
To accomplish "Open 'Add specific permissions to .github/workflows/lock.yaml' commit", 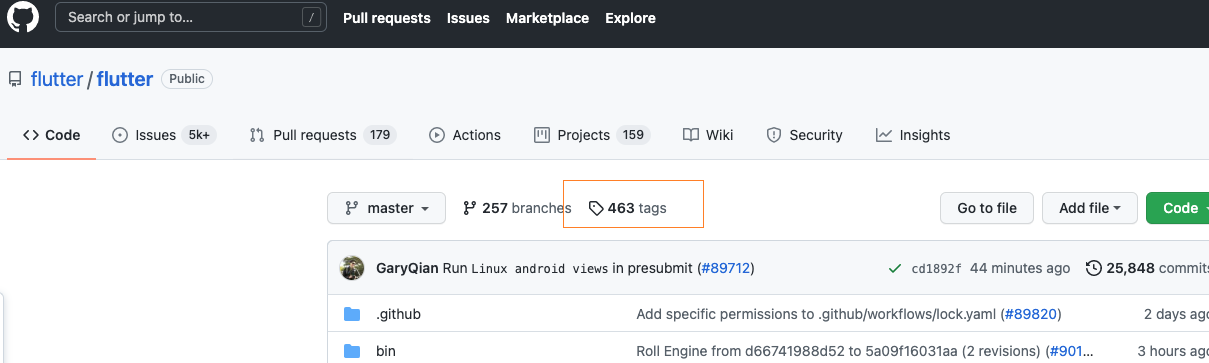I will pyautogui.click(x=817, y=314).
